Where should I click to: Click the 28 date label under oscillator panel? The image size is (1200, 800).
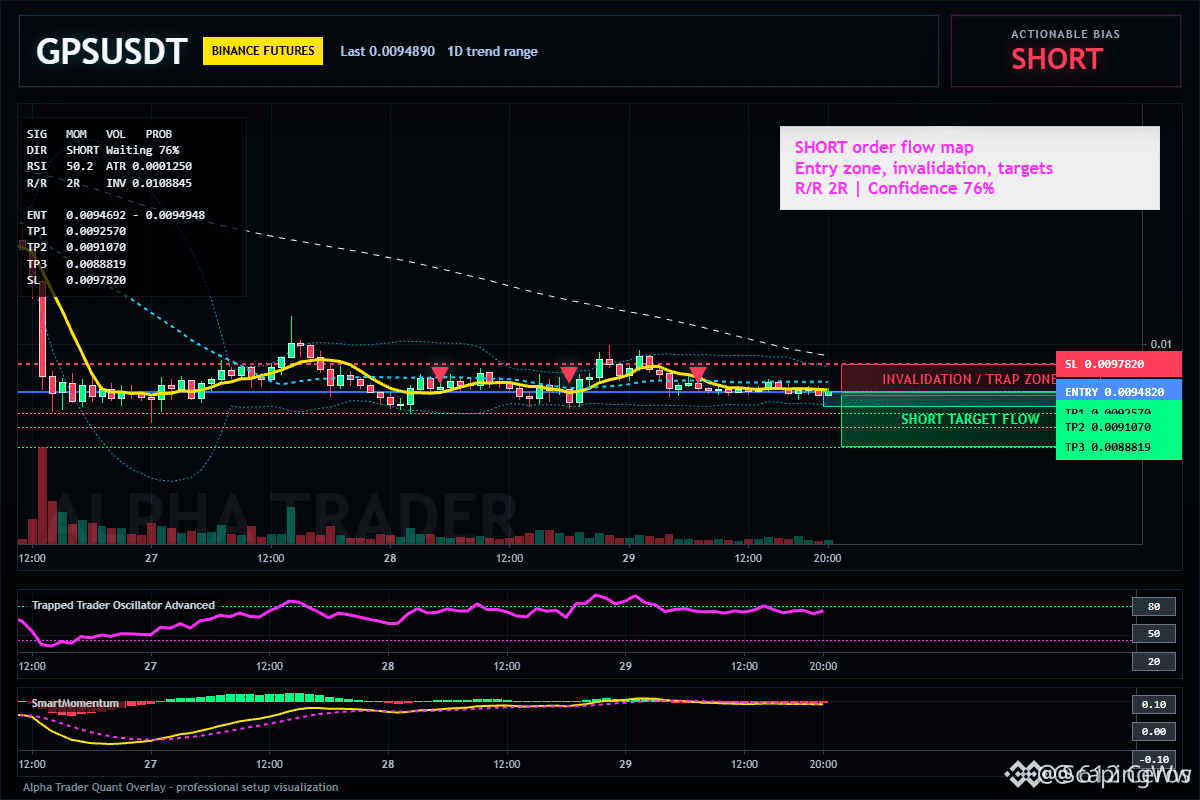(388, 665)
